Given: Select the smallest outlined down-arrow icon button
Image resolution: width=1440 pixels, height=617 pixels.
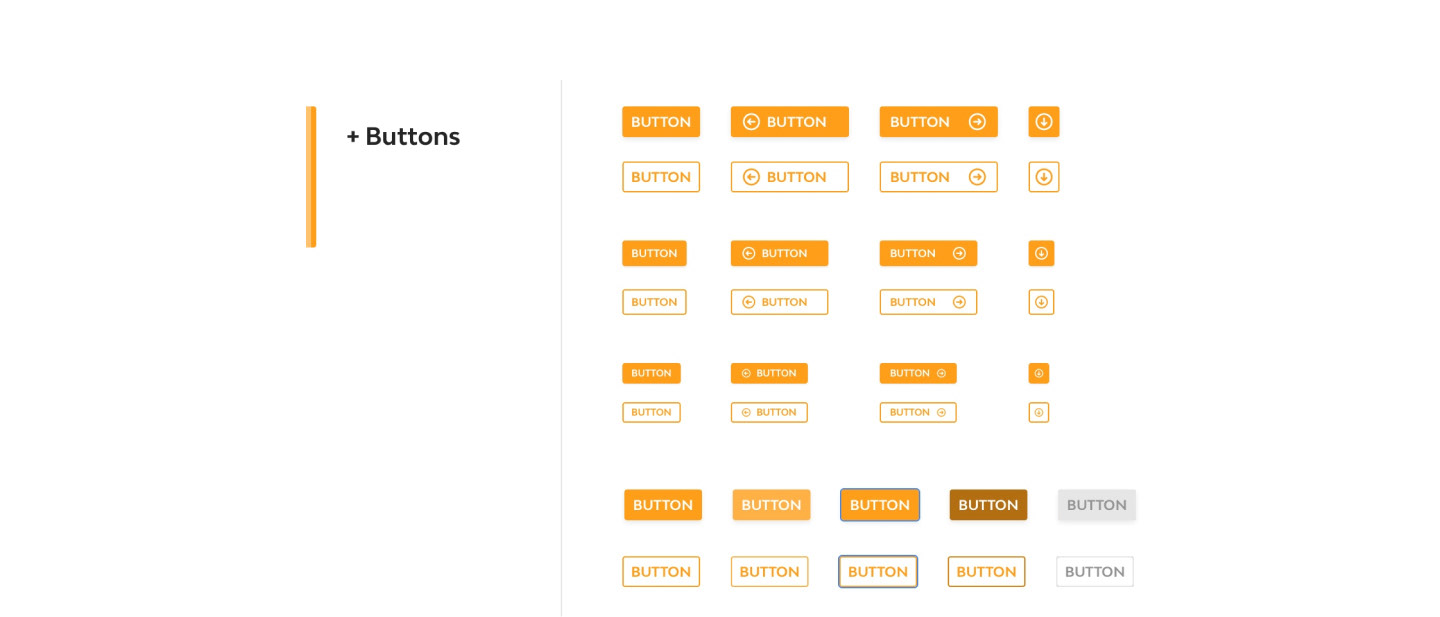Looking at the screenshot, I should pos(1039,412).
